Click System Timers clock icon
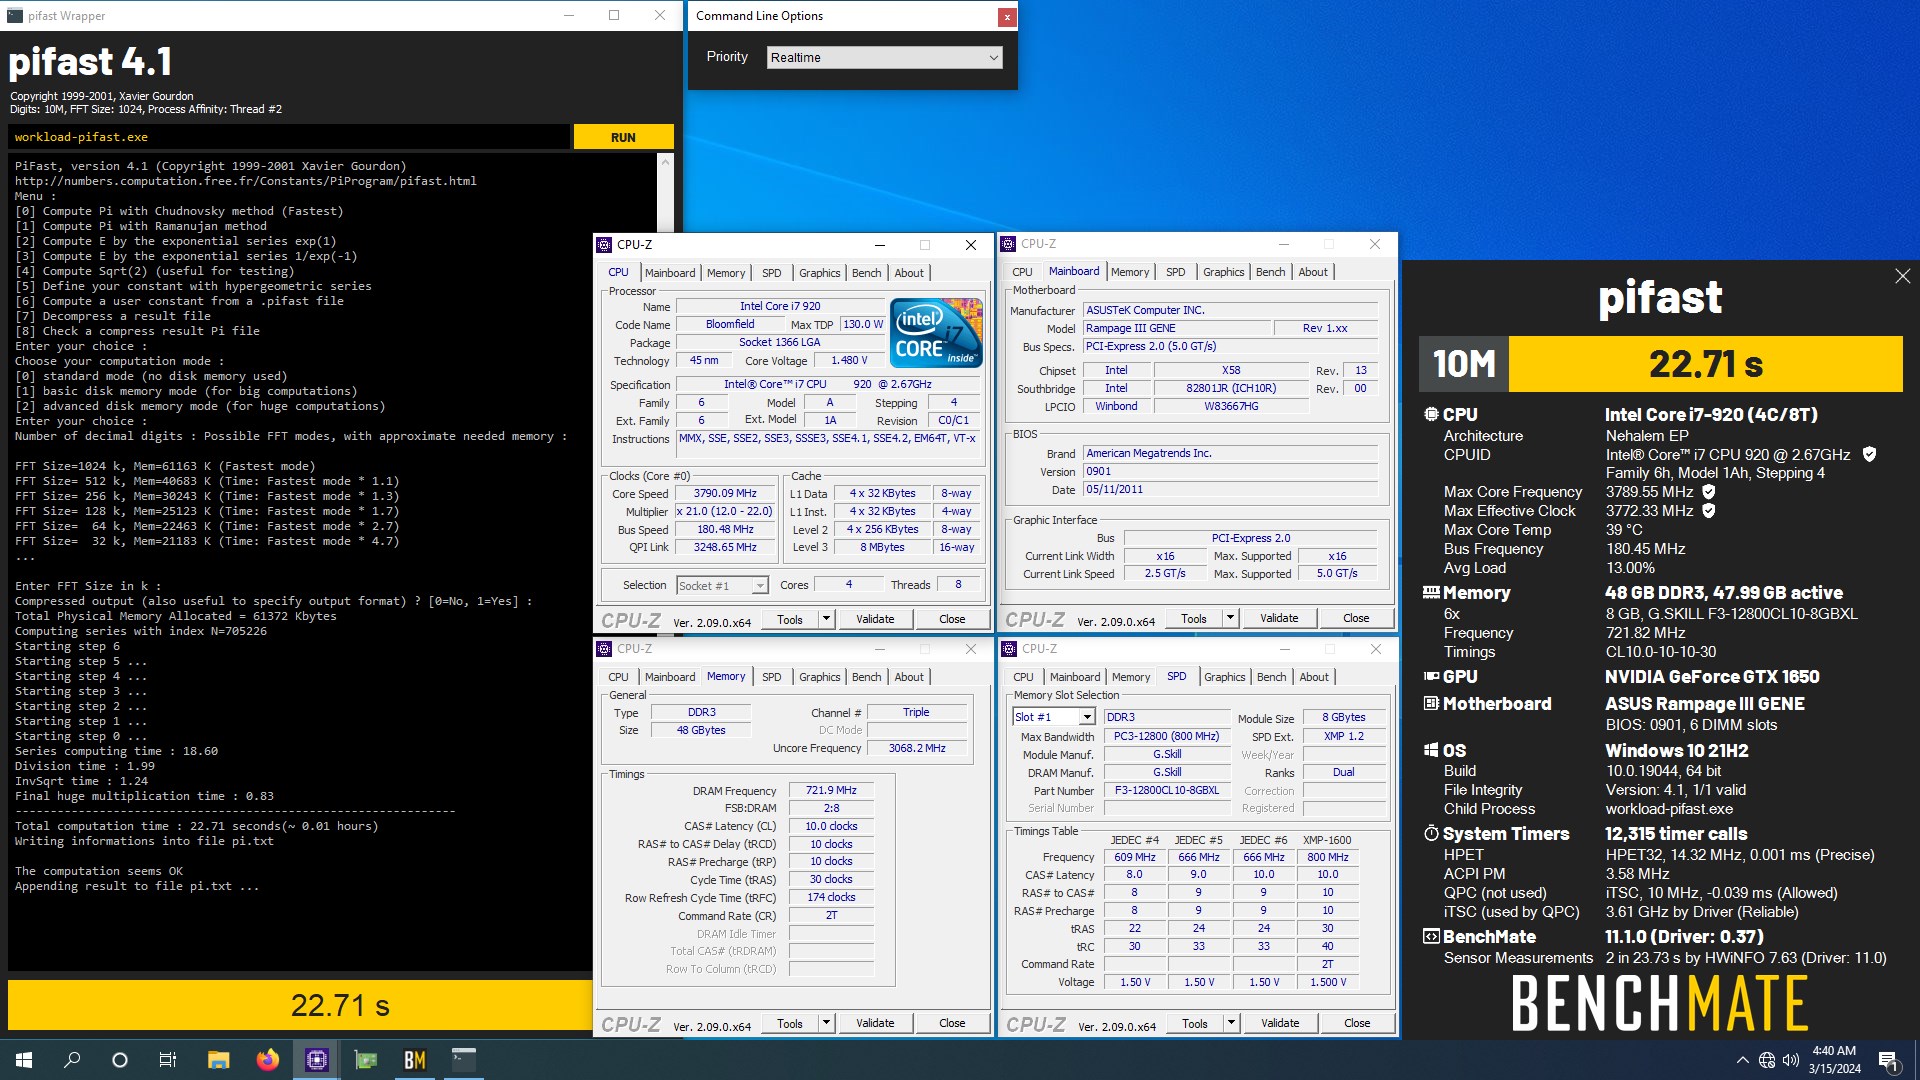 click(x=1431, y=833)
